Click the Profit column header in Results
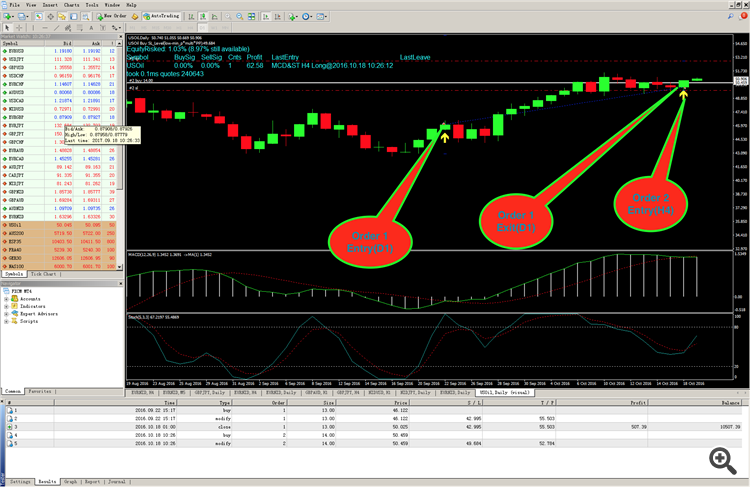This screenshot has height=487, width=750. [x=601, y=403]
